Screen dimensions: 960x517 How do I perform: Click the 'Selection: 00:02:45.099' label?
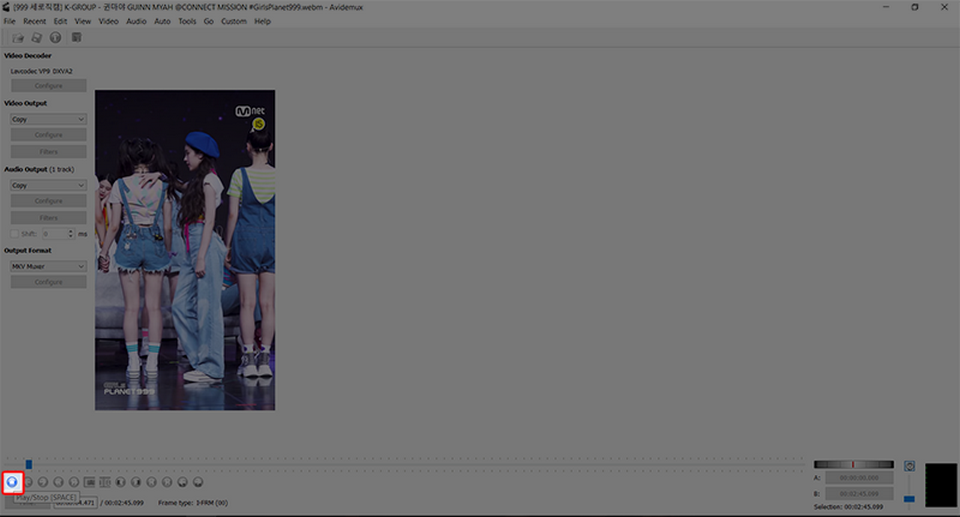[x=849, y=507]
